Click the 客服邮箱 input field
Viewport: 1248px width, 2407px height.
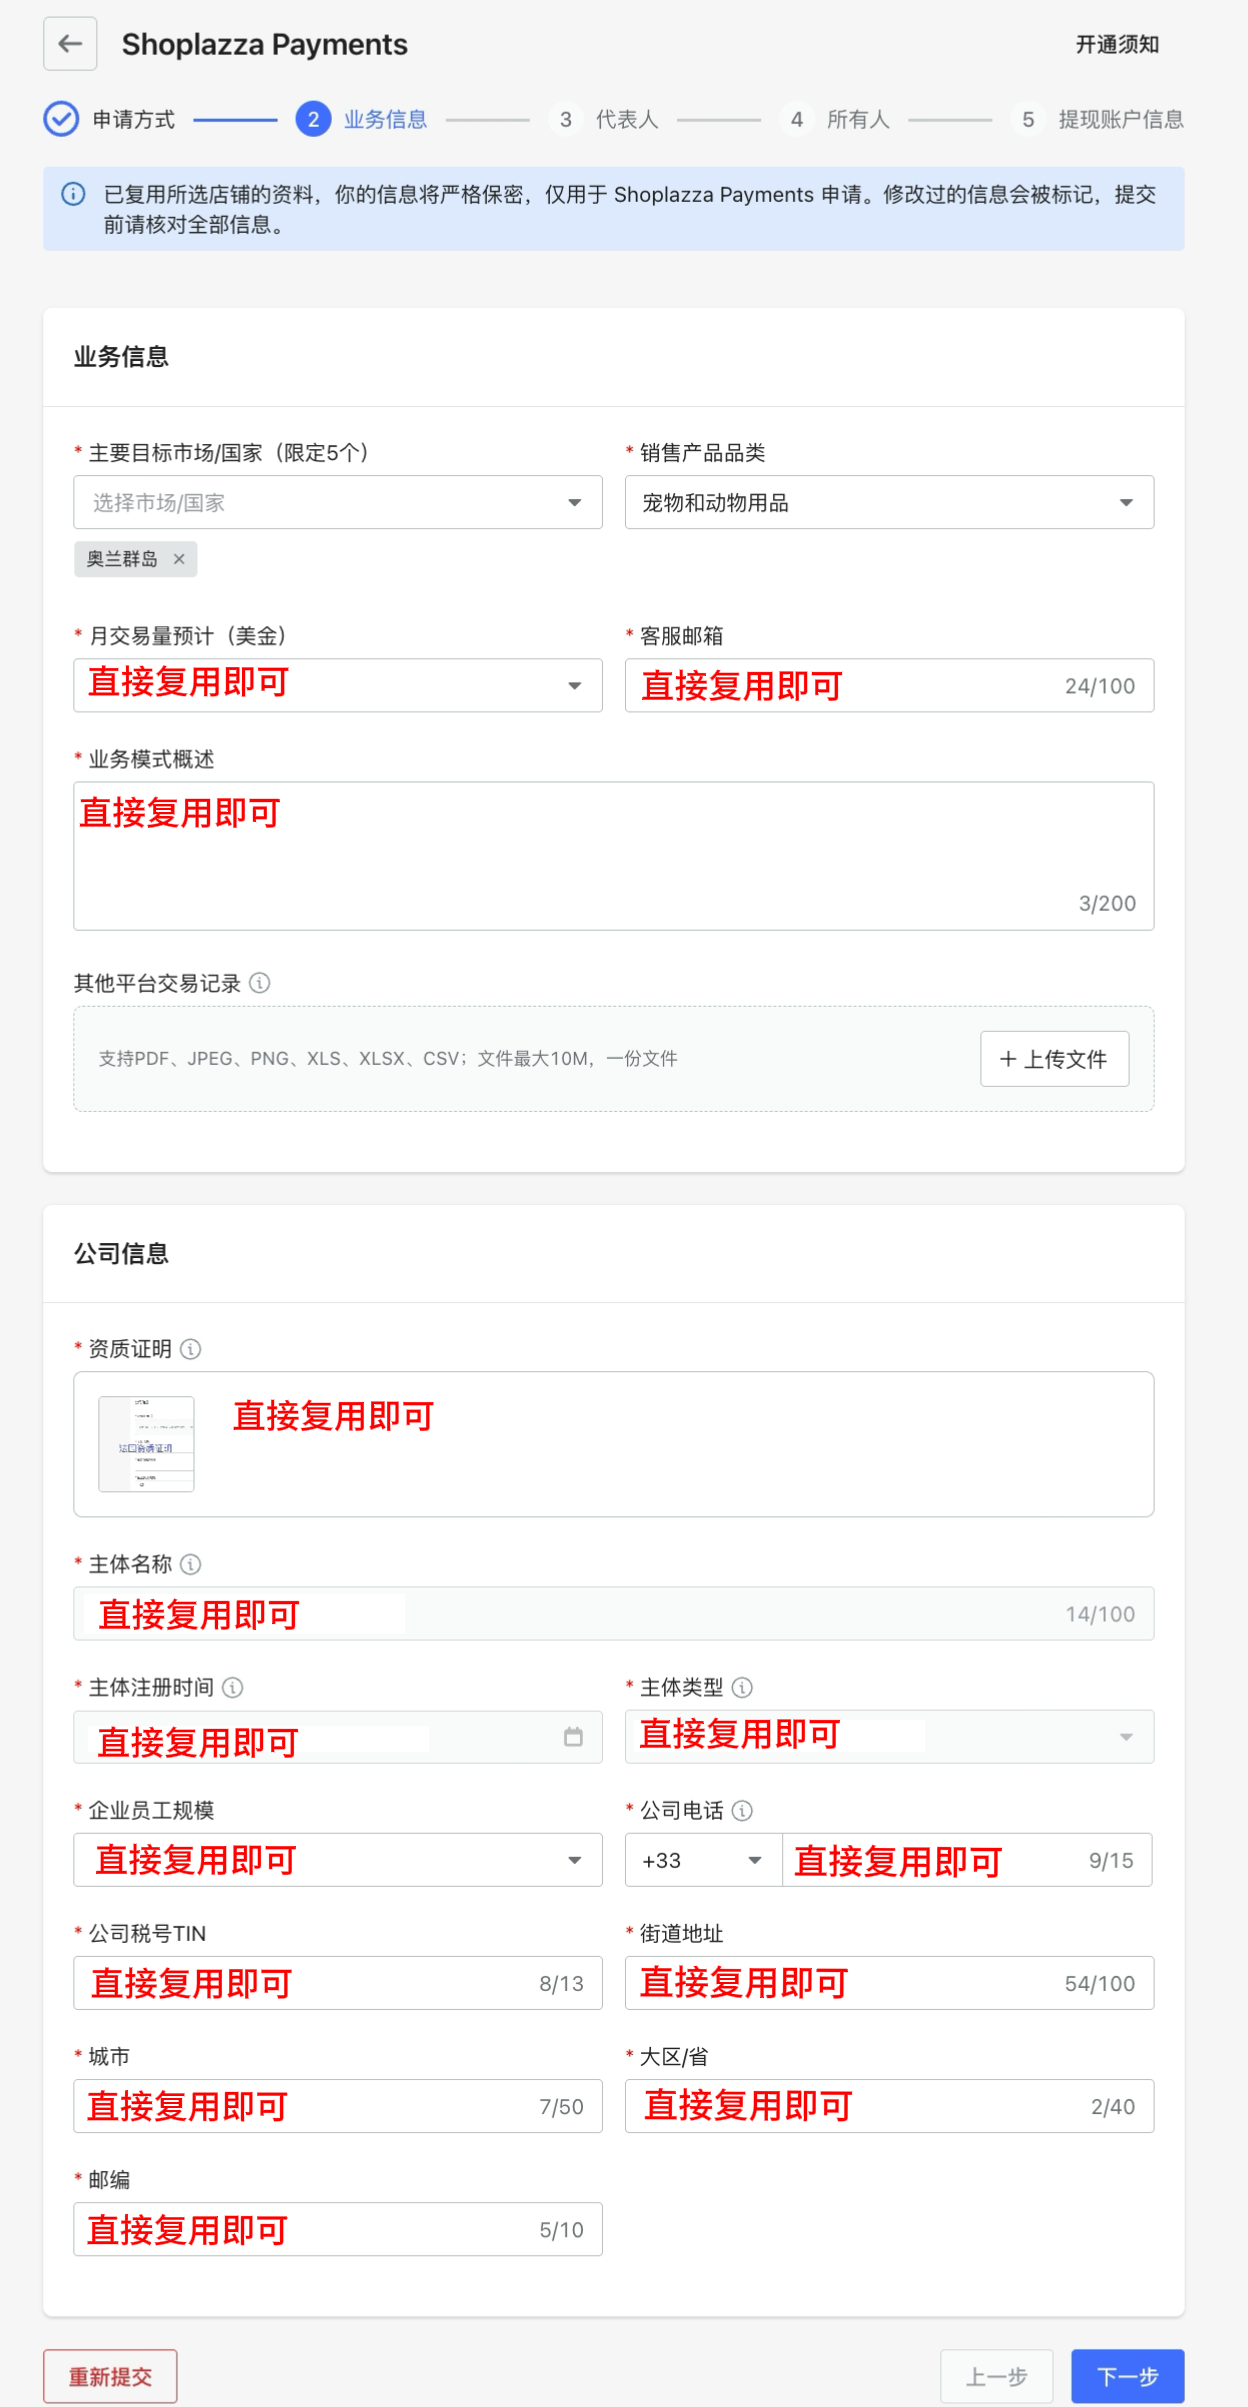pos(889,685)
